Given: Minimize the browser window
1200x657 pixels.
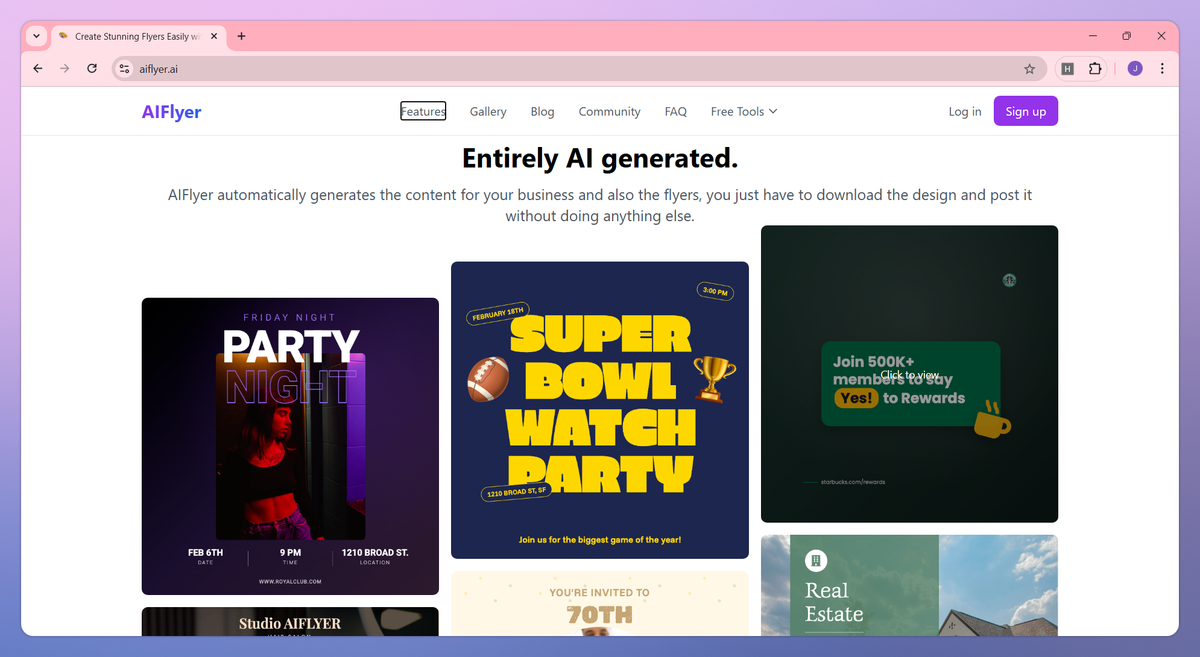Looking at the screenshot, I should (1091, 36).
